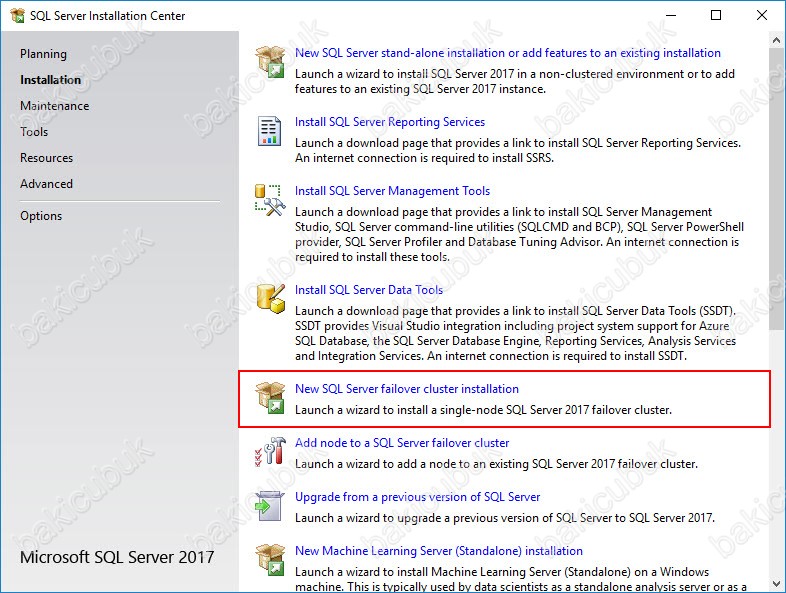Viewport: 786px width, 593px height.
Task: Click the Machine Learning Server box icon
Action: coord(271,560)
